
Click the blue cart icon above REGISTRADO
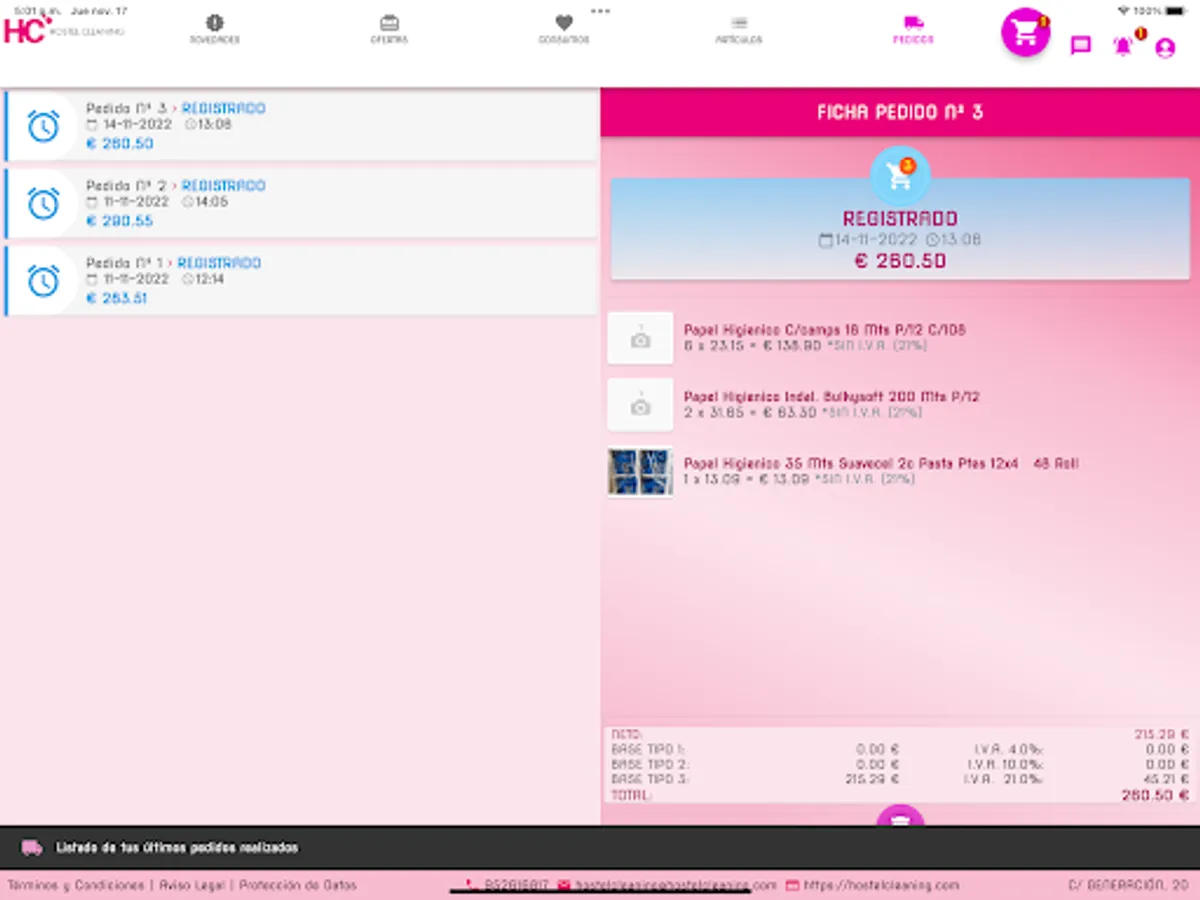coord(900,176)
